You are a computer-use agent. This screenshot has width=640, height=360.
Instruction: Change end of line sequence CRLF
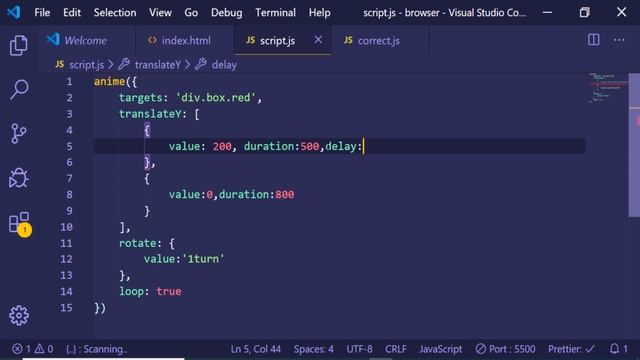coord(396,349)
